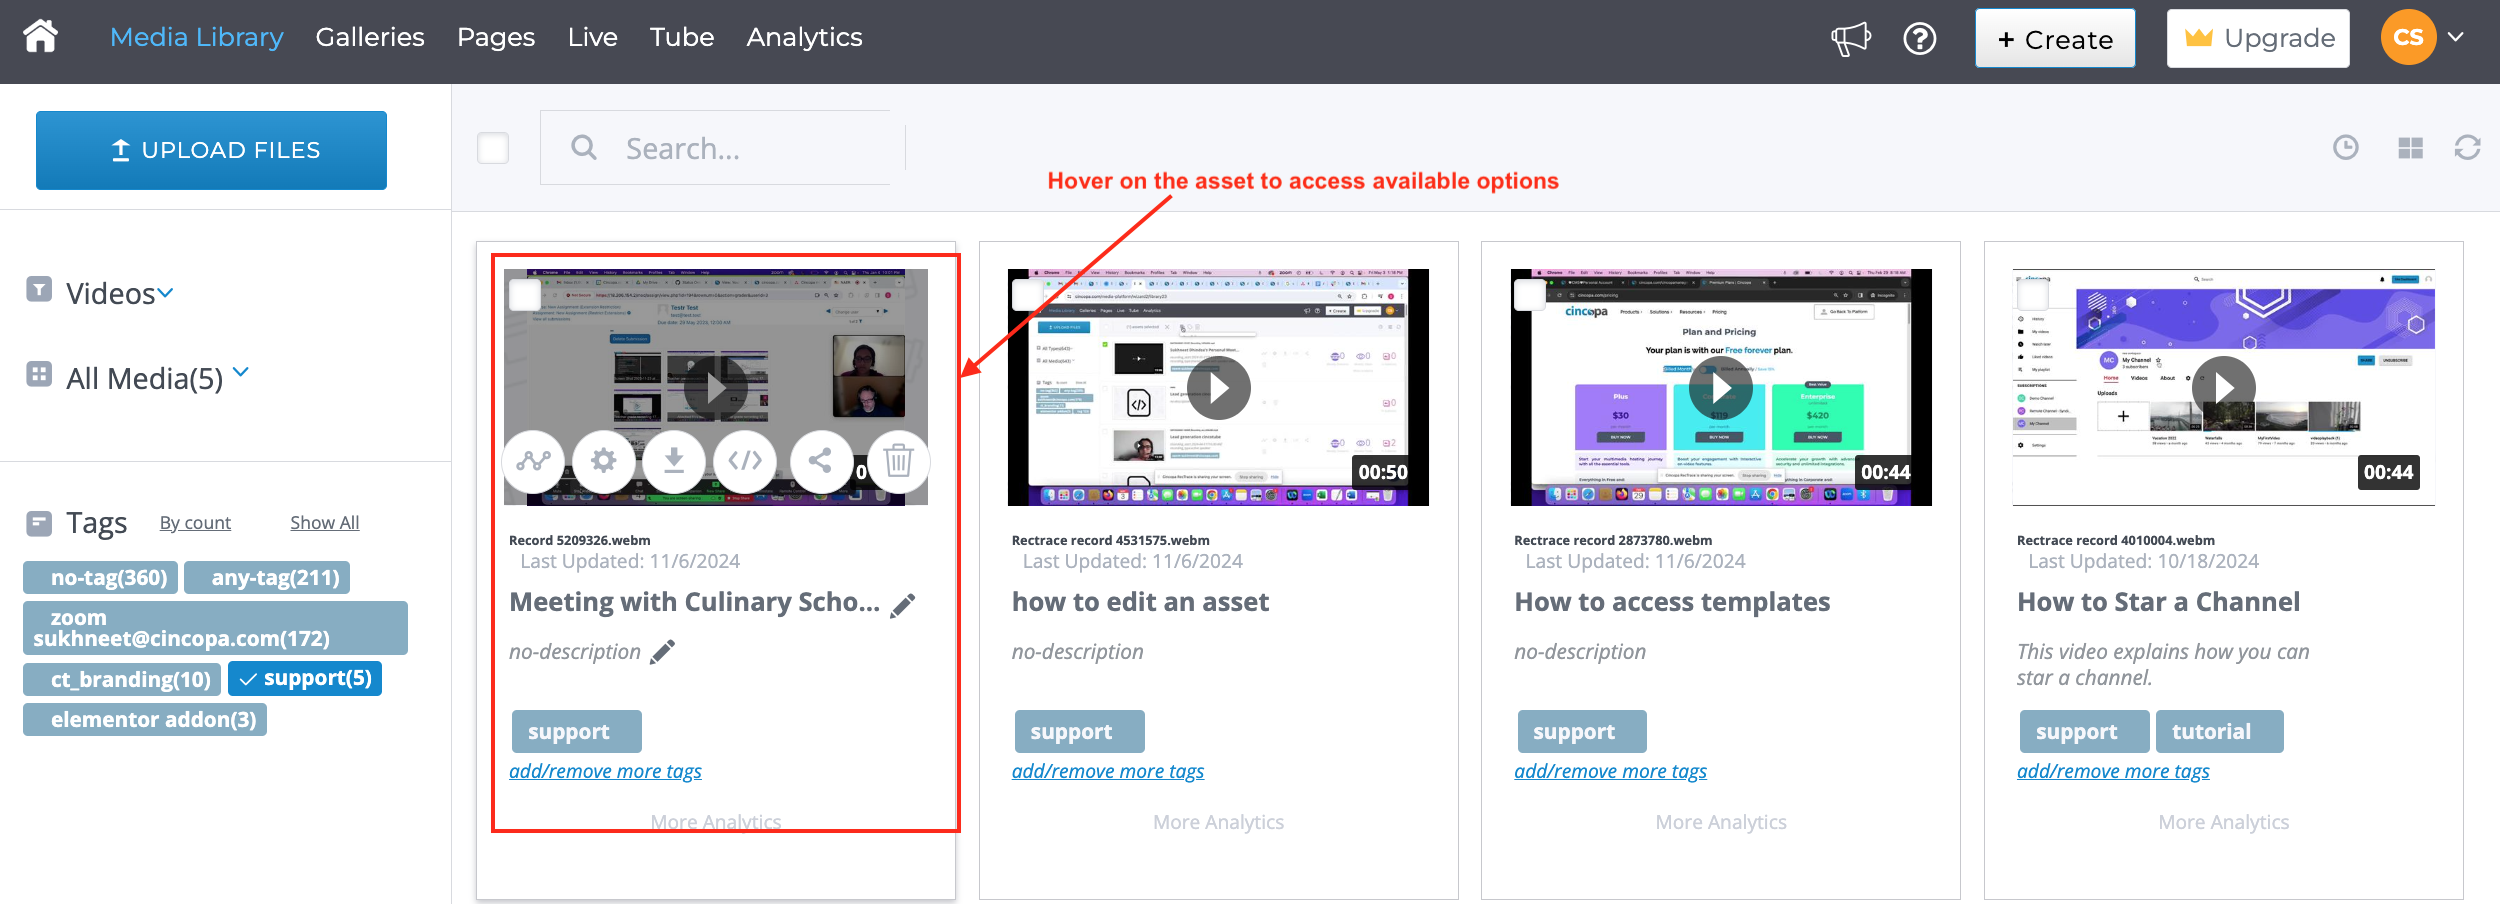This screenshot has width=2500, height=904.
Task: Open the CS account menu chevron
Action: click(2455, 37)
